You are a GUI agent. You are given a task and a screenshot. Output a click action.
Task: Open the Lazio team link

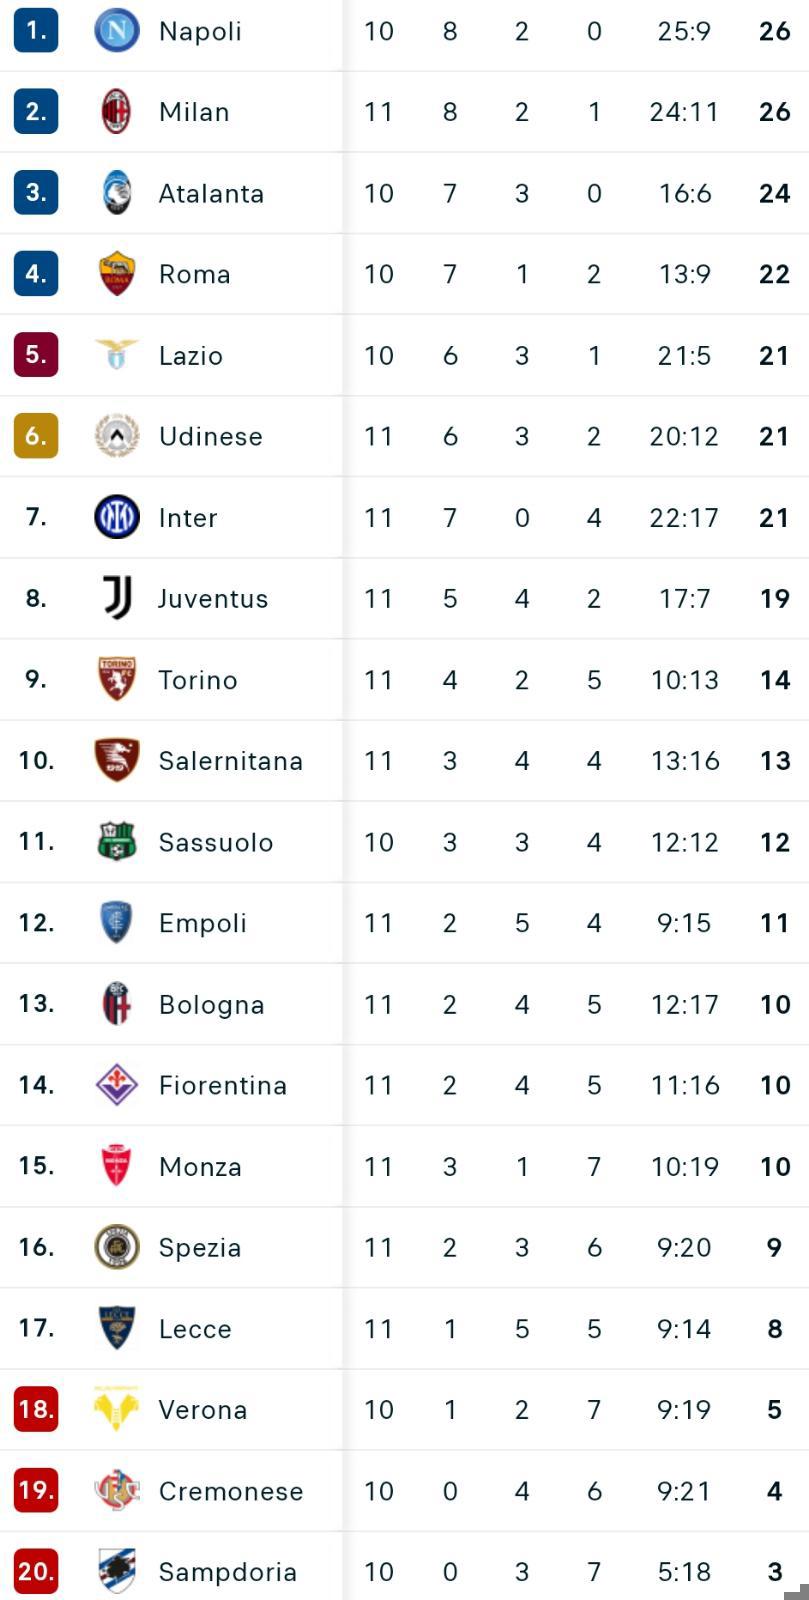click(190, 356)
